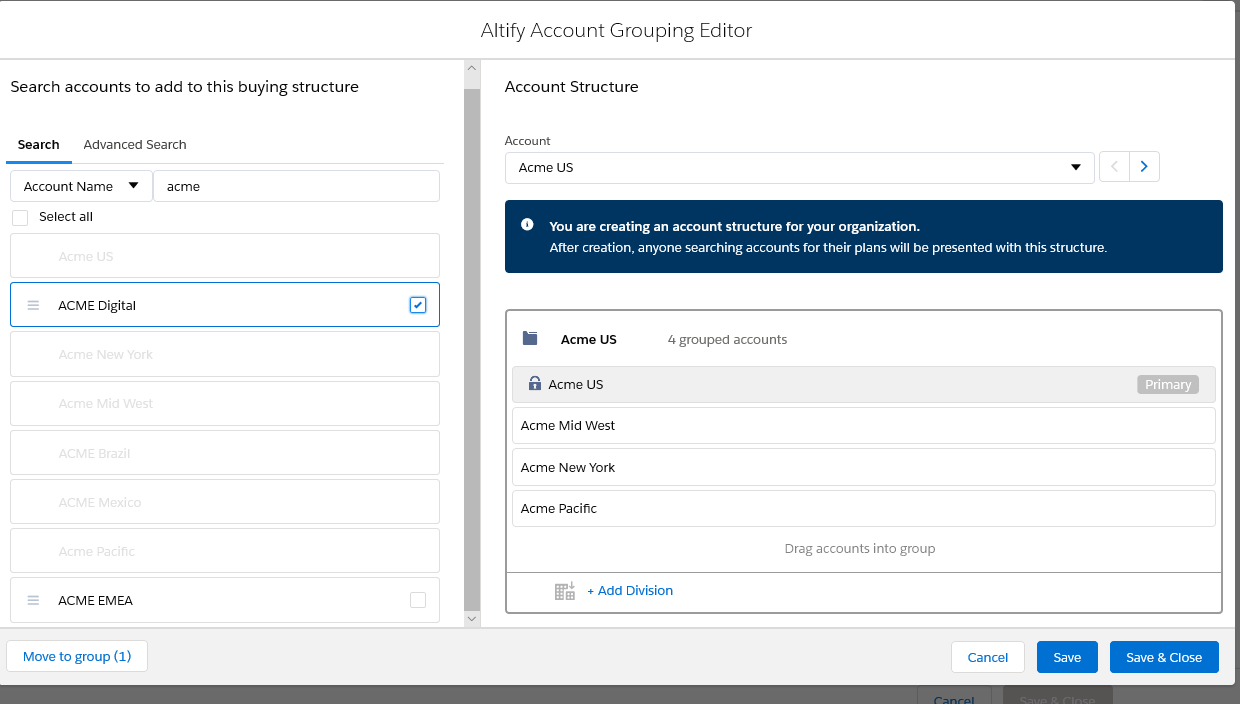Image resolution: width=1240 pixels, height=704 pixels.
Task: Click the ACME EMEA search result row
Action: (x=225, y=600)
